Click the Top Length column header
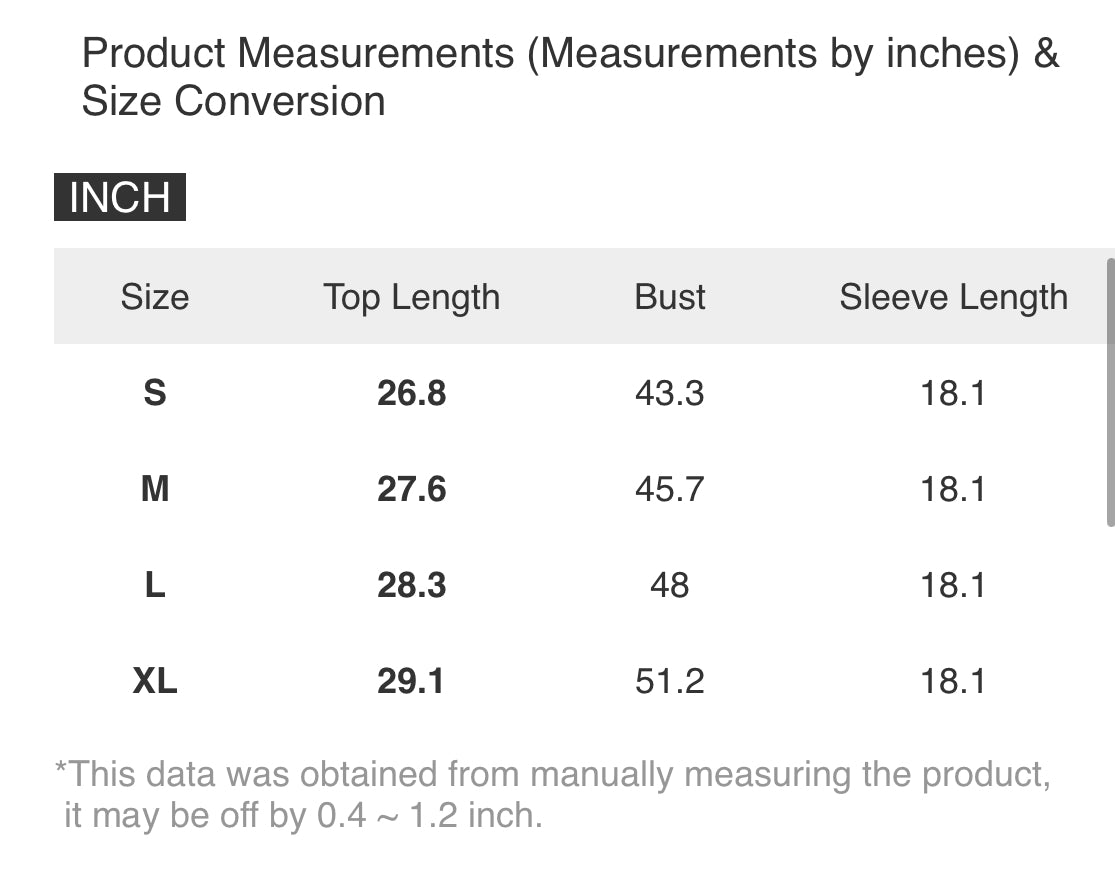The image size is (1115, 875). tap(411, 297)
